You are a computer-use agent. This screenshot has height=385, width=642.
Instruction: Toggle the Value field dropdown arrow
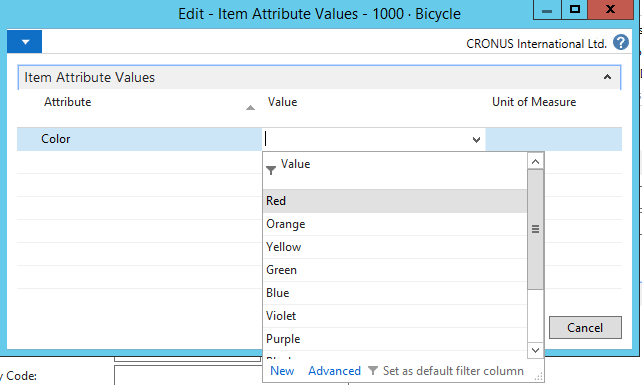(x=476, y=140)
